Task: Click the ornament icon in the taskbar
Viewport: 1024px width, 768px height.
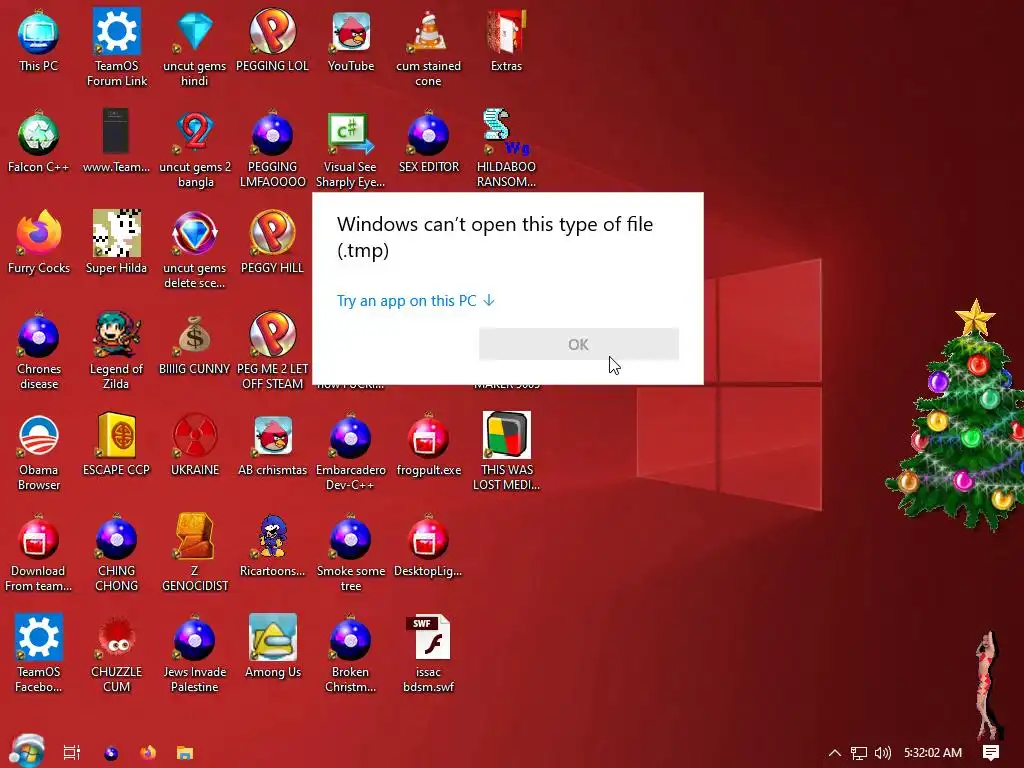Action: (111, 753)
